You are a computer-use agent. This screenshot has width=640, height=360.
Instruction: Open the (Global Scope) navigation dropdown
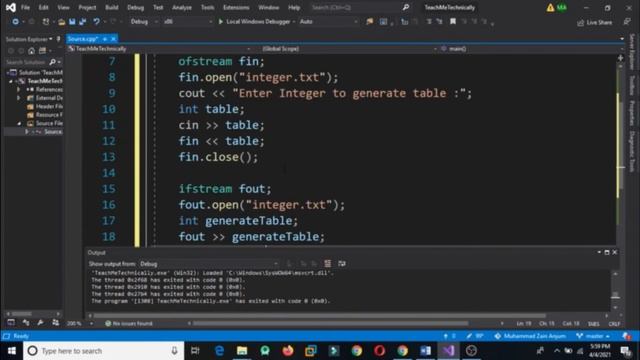(x=349, y=49)
